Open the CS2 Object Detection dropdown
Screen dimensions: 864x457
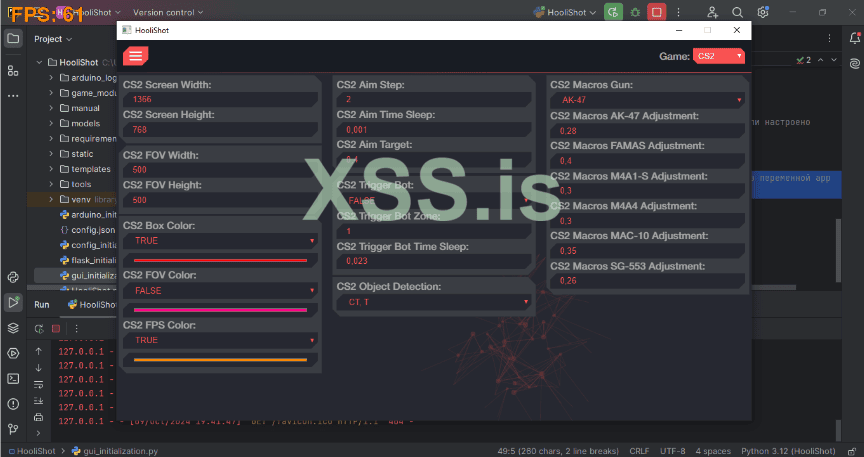434,302
